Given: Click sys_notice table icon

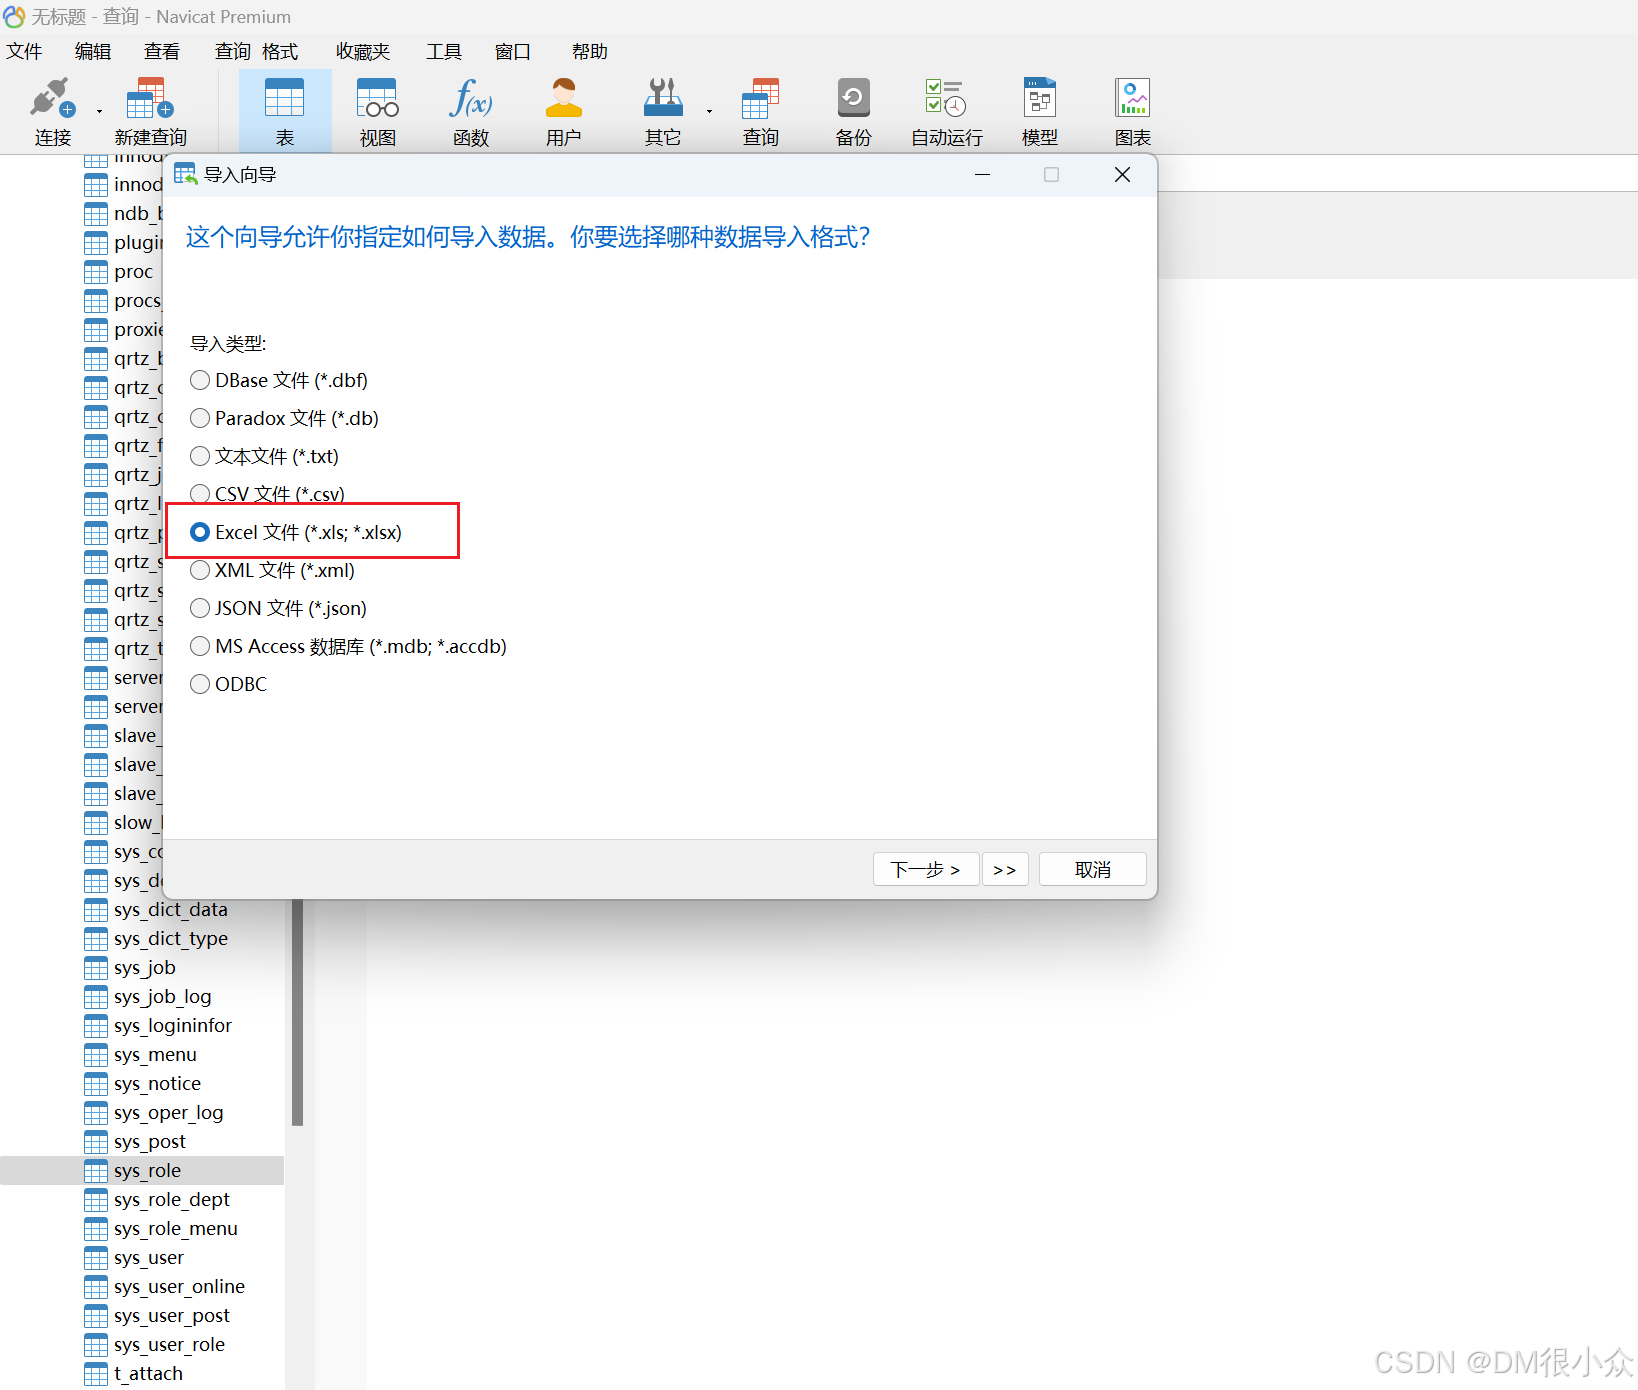Looking at the screenshot, I should [x=96, y=1085].
